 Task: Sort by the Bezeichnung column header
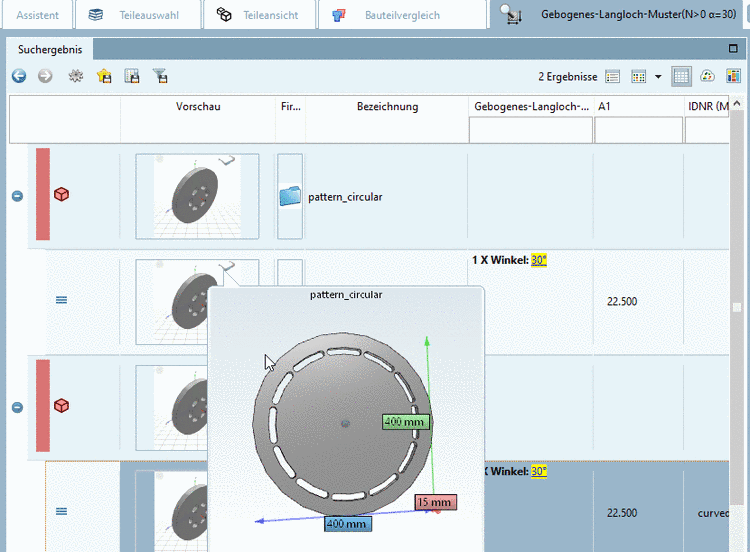(387, 106)
